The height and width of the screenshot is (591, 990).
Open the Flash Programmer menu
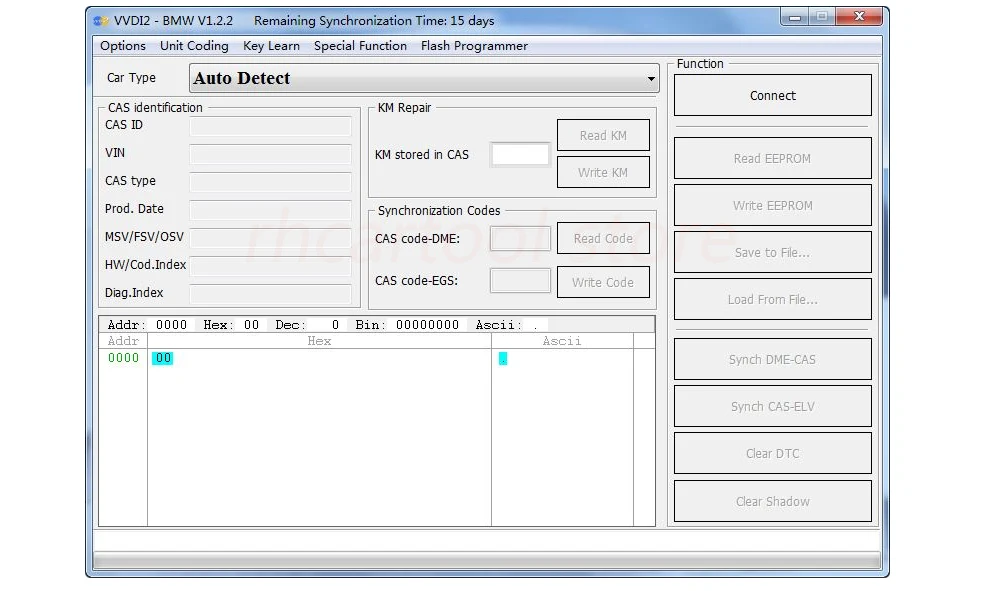point(474,46)
